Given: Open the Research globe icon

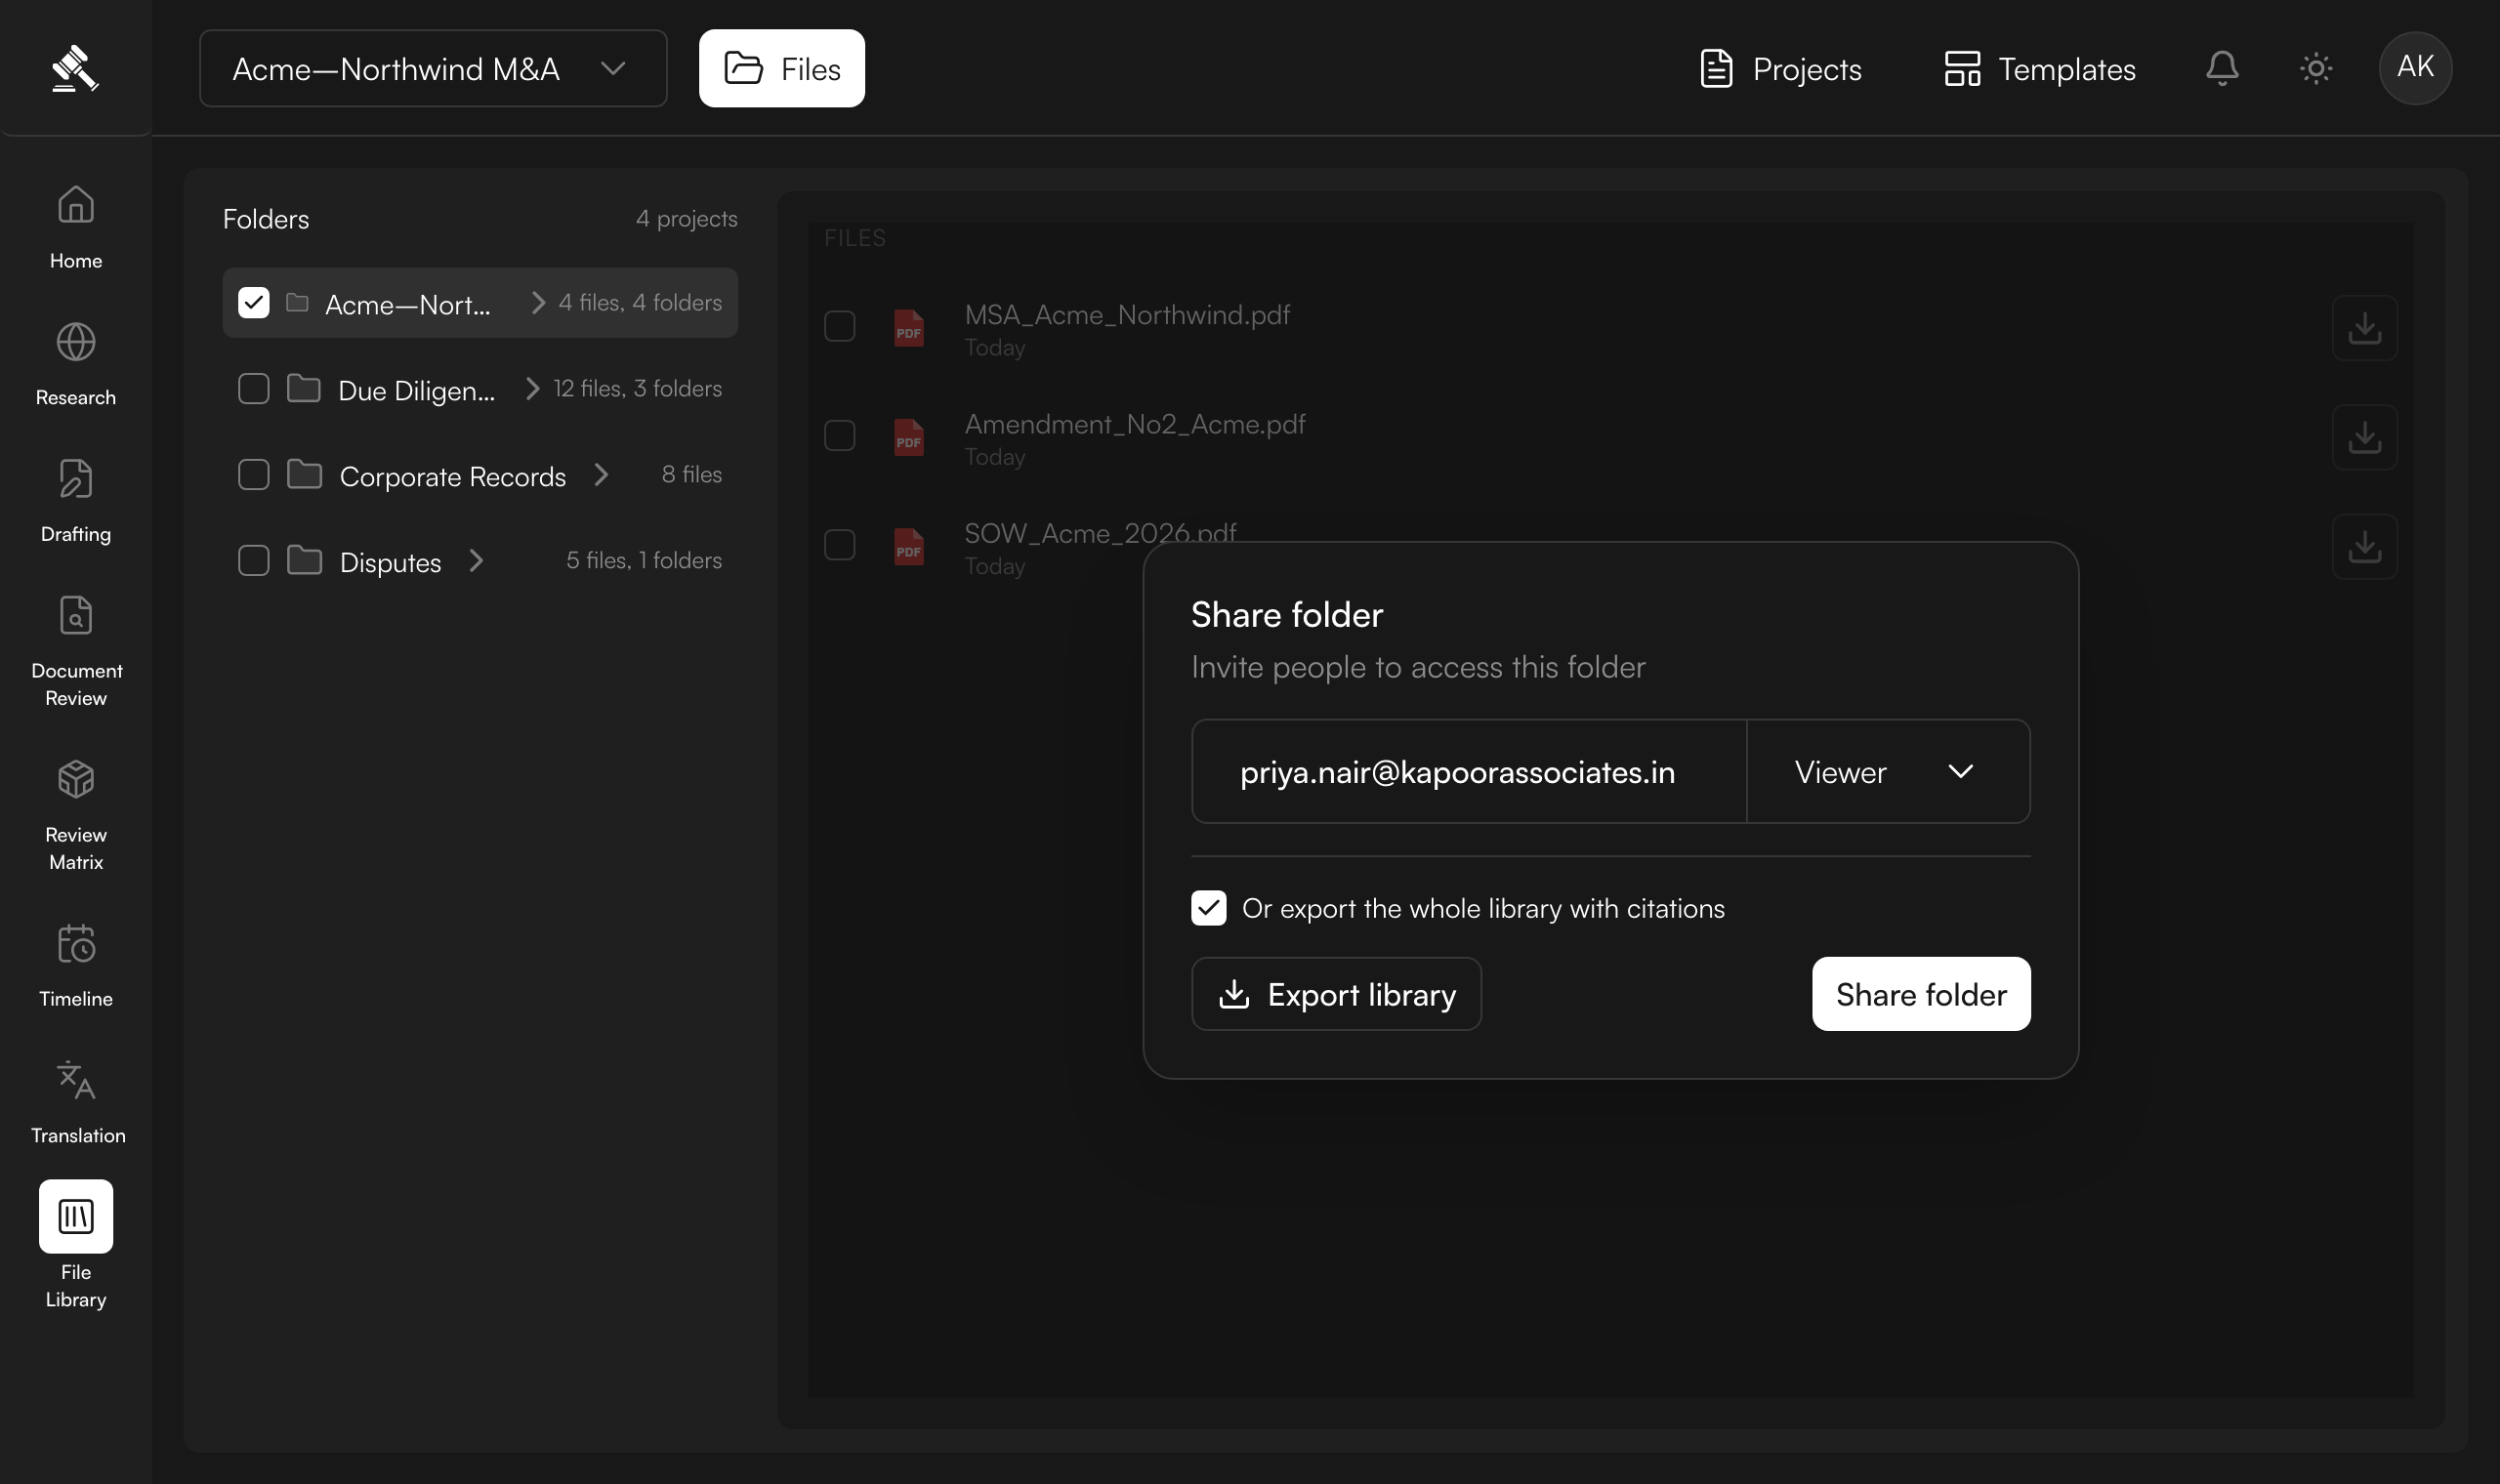Looking at the screenshot, I should 76,342.
